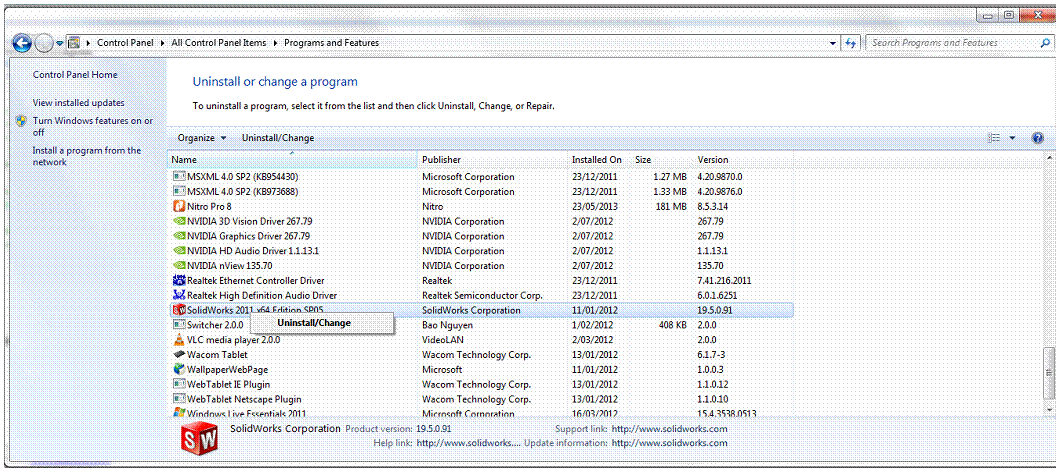The image size is (1056, 470).
Task: Open the view options dropdown arrow
Action: point(1012,138)
